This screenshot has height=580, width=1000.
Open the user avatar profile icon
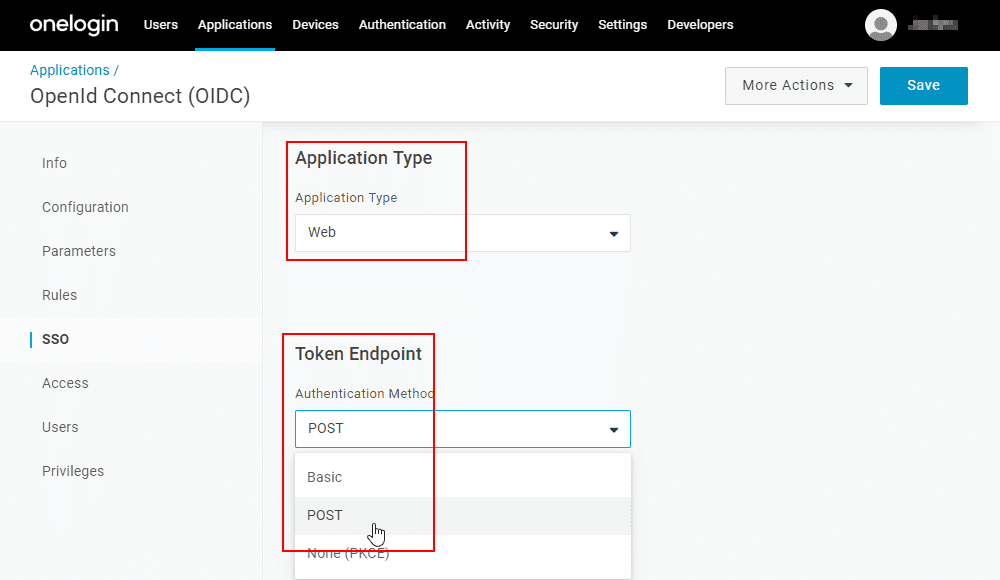[x=881, y=25]
